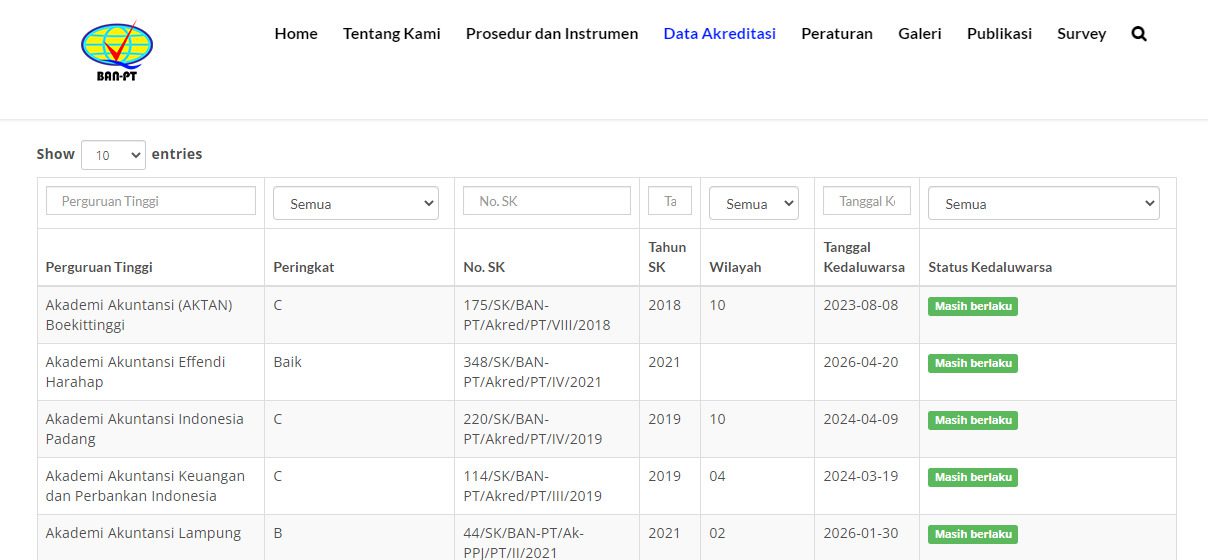Go to Tentang Kami menu
The width and height of the screenshot is (1208, 560).
(x=391, y=34)
